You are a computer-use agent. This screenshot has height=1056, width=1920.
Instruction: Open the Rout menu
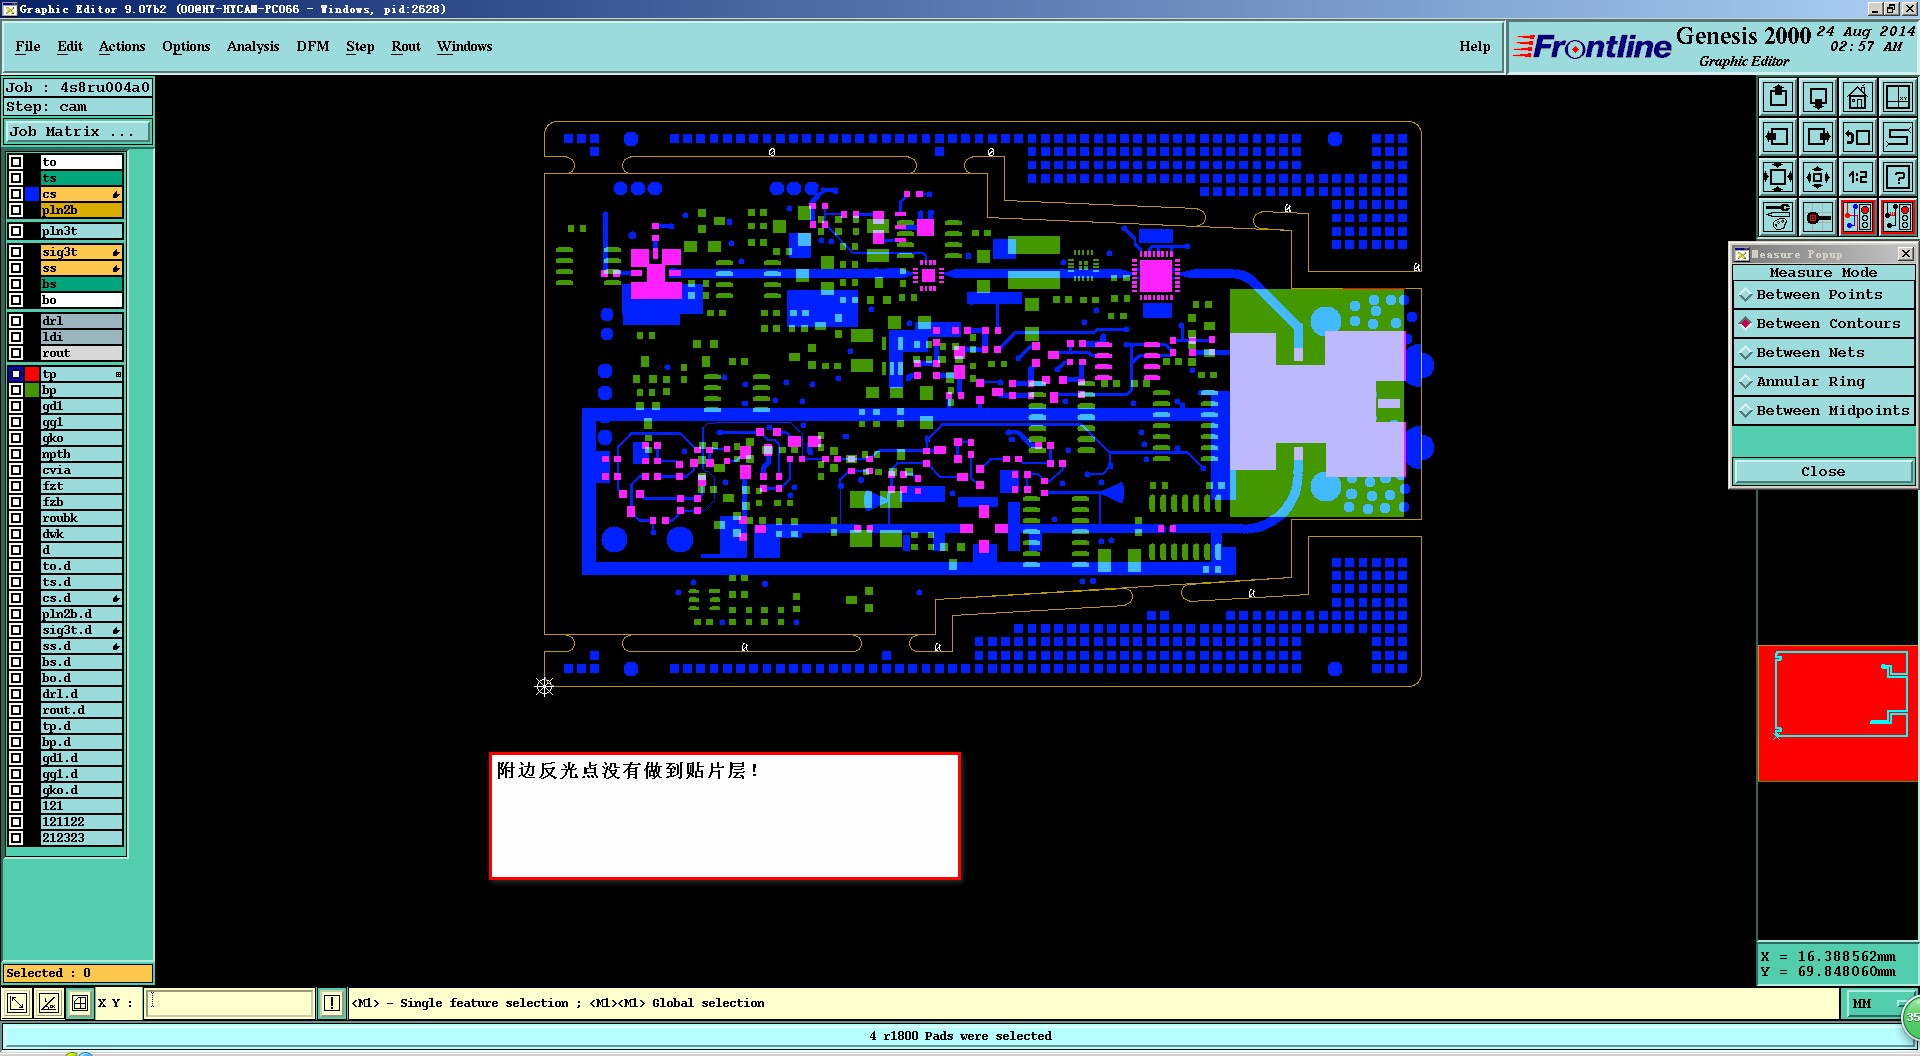[406, 47]
